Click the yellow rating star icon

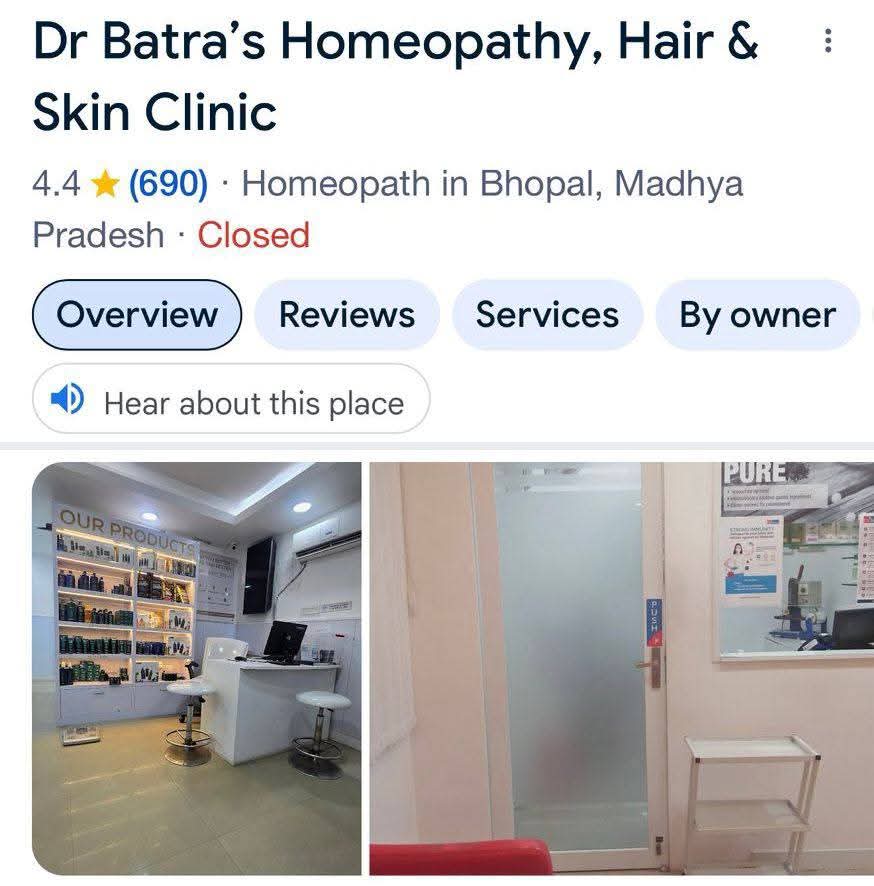105,184
